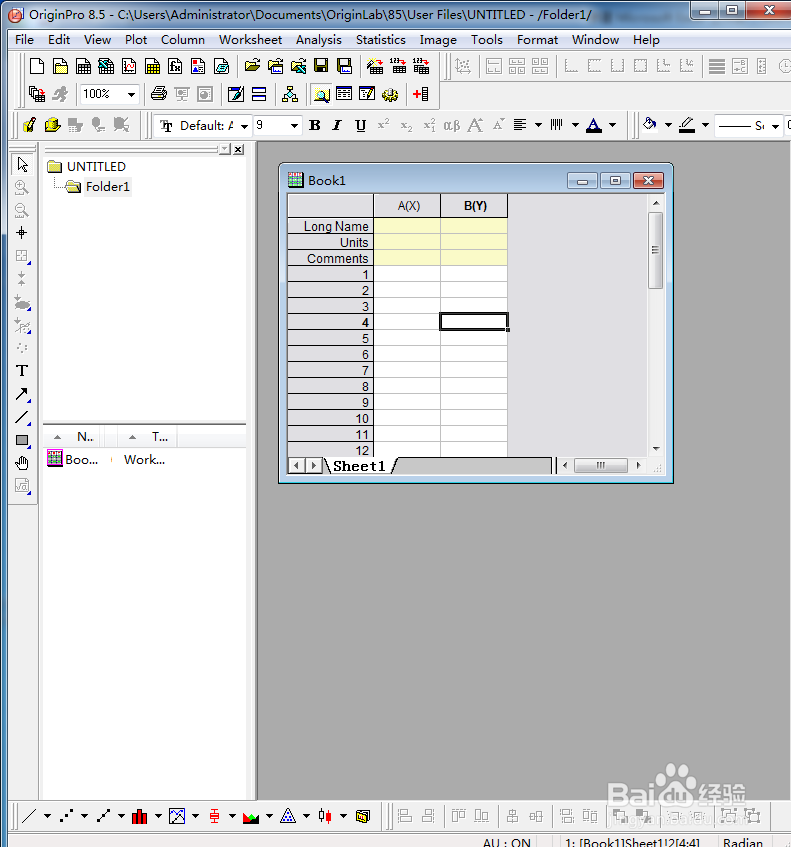The width and height of the screenshot is (791, 847).
Task: Click the Scatter plot icon
Action: point(66,816)
